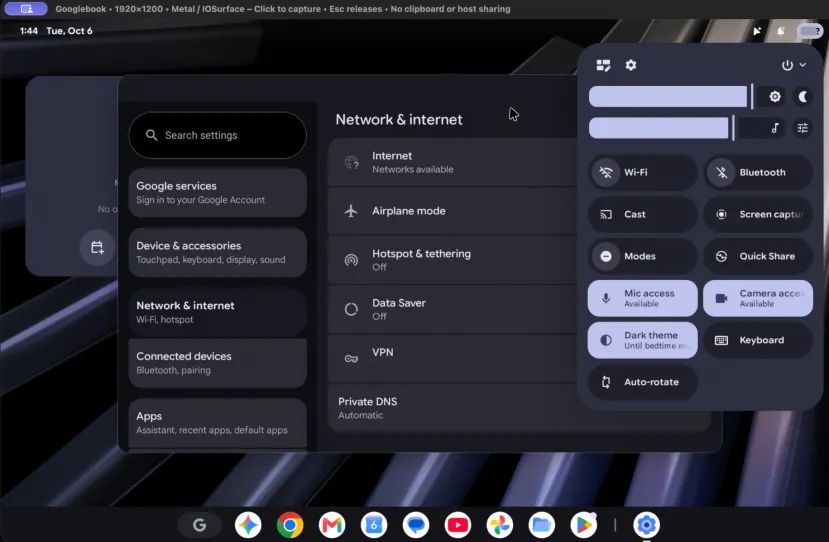This screenshot has width=829, height=542.
Task: Open the Cast tile
Action: pyautogui.click(x=642, y=214)
